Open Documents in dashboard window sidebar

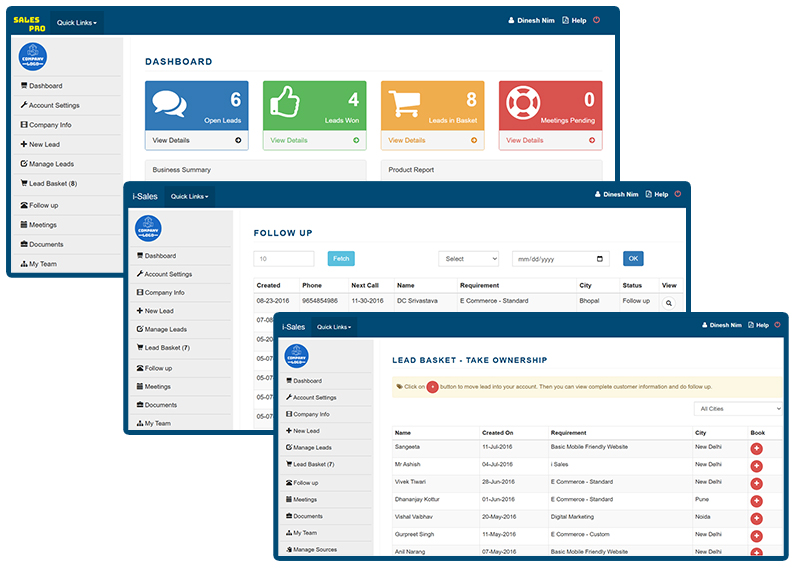42,244
